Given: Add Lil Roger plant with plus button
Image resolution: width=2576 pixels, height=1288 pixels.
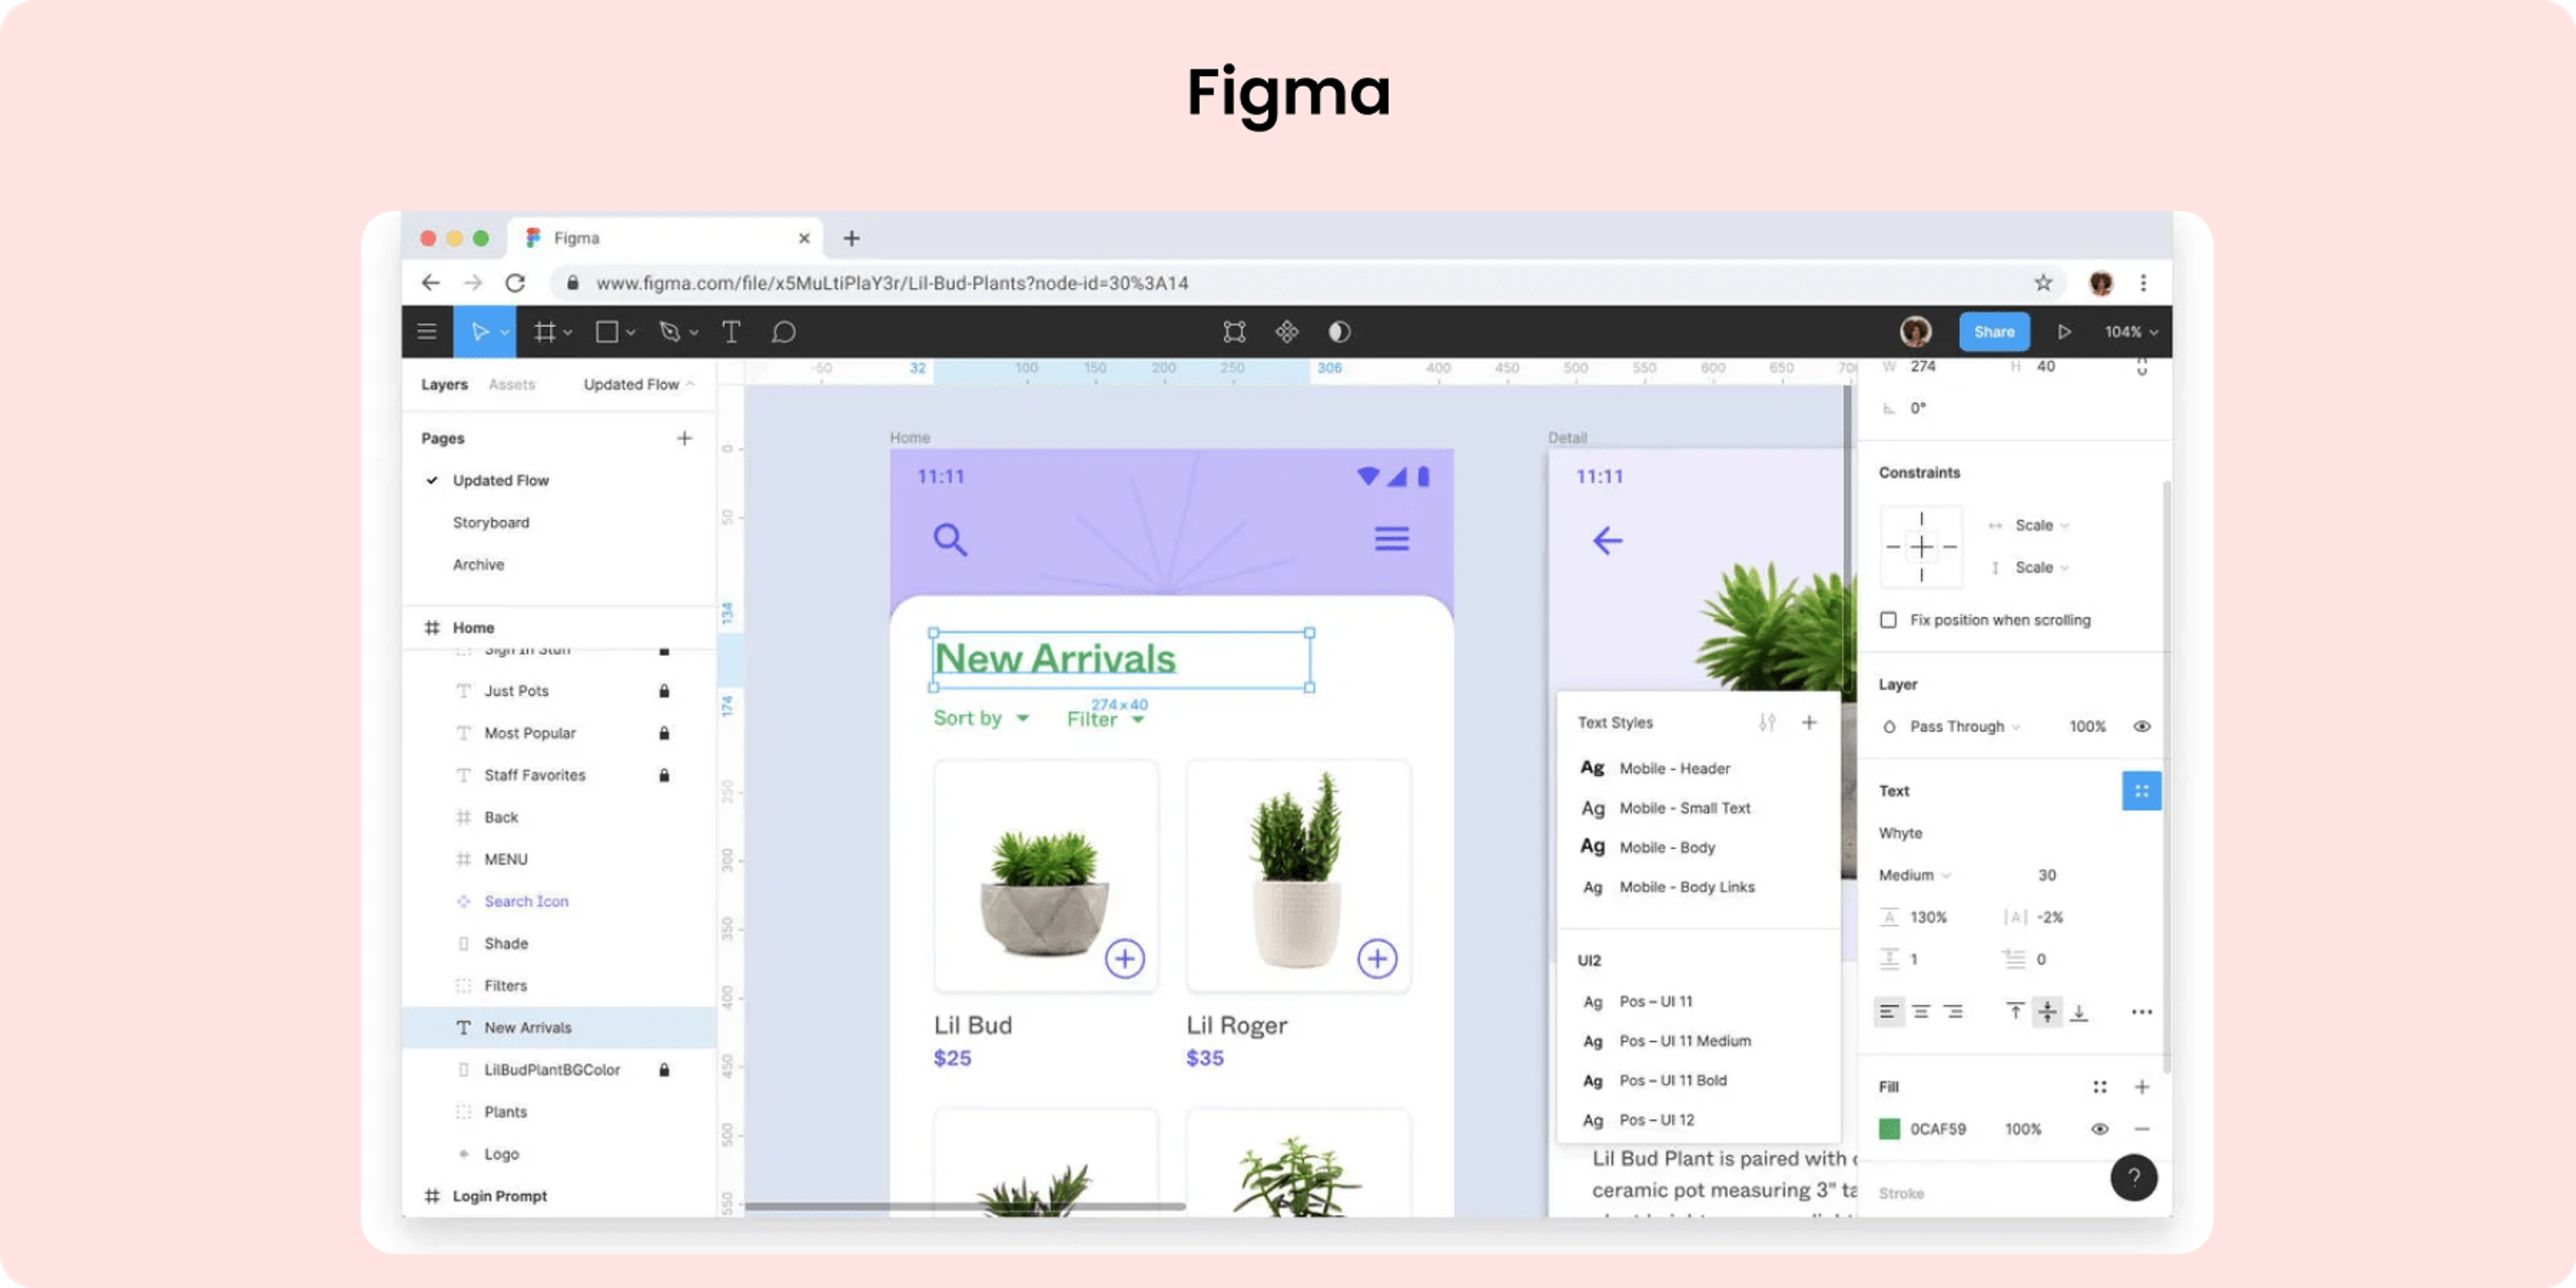Looking at the screenshot, I should pos(1377,959).
